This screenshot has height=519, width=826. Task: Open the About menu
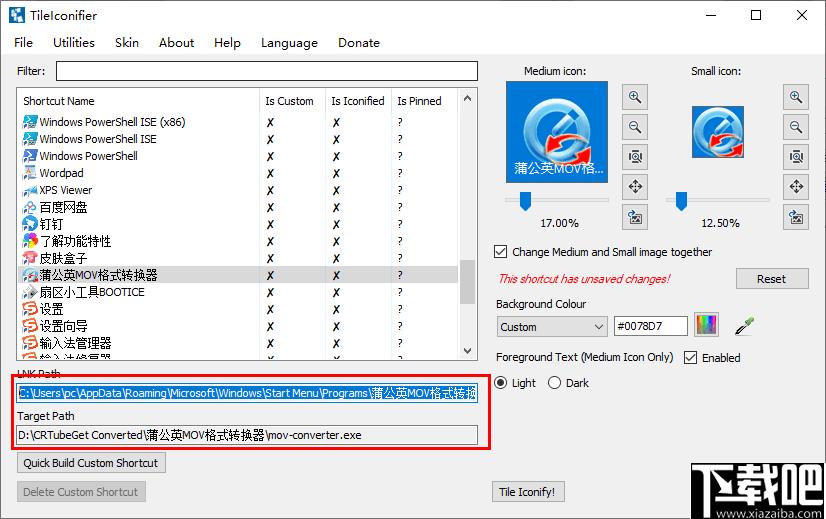(x=176, y=43)
